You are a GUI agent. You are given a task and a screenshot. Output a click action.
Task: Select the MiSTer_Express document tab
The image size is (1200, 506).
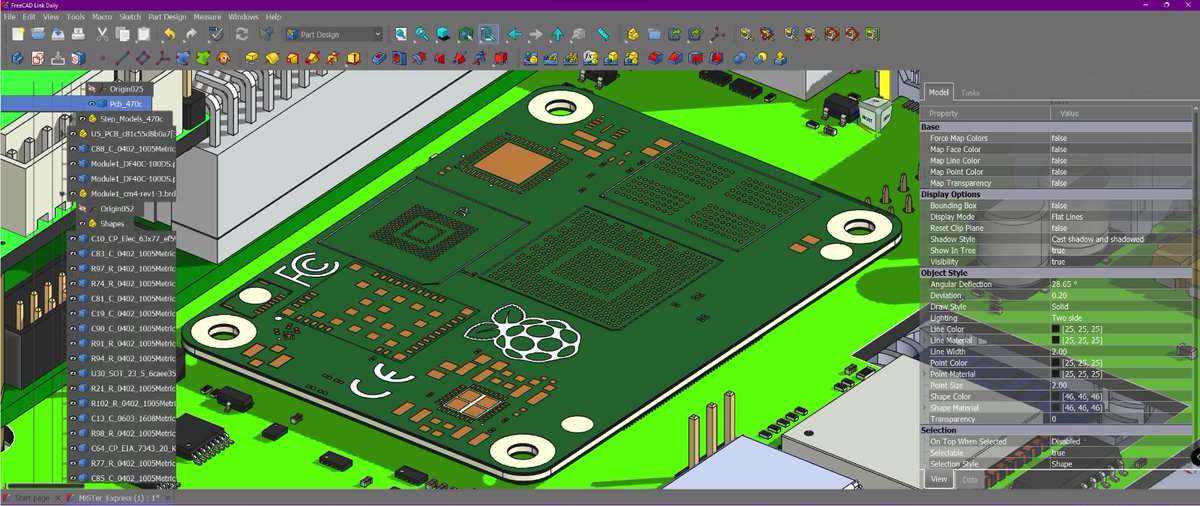coord(118,497)
